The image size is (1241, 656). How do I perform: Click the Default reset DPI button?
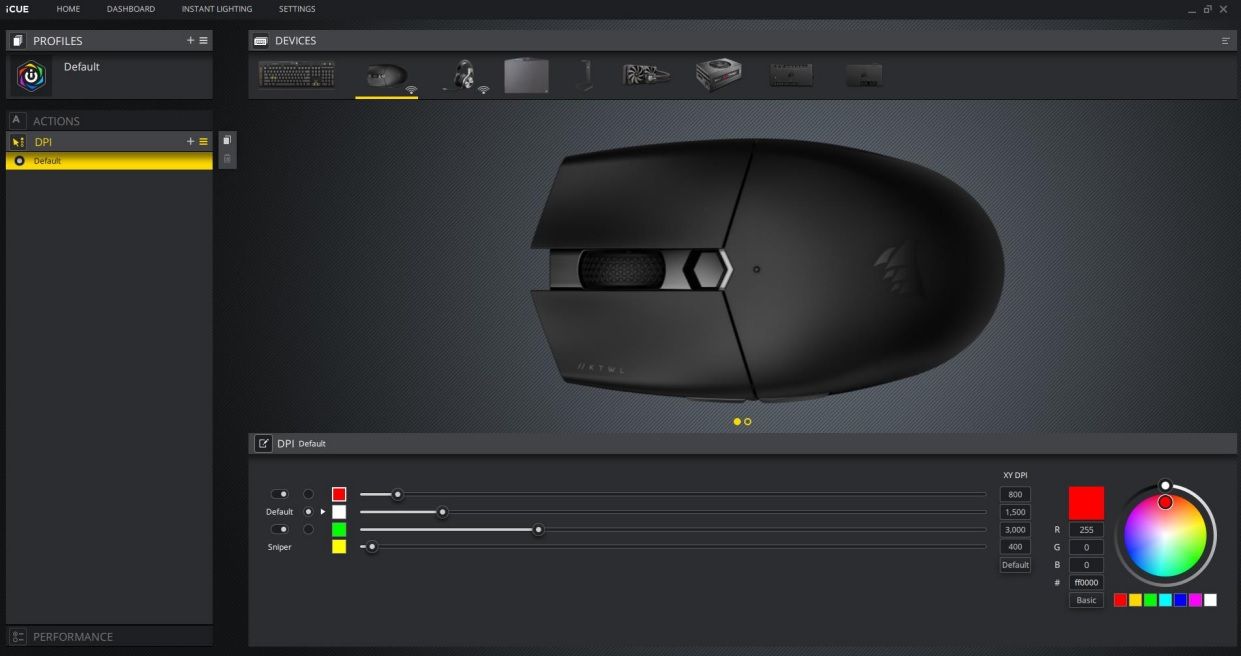[1015, 565]
